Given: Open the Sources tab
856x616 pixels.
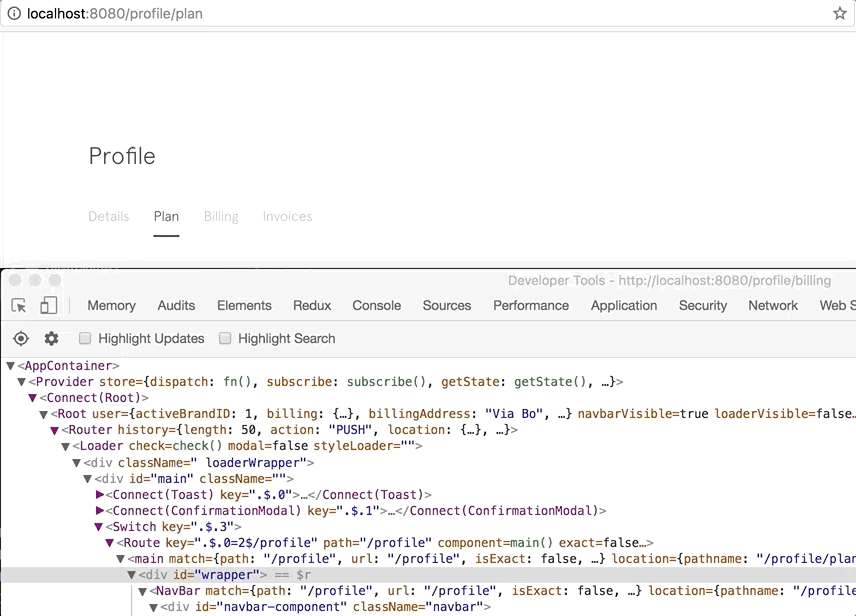Looking at the screenshot, I should pos(447,305).
